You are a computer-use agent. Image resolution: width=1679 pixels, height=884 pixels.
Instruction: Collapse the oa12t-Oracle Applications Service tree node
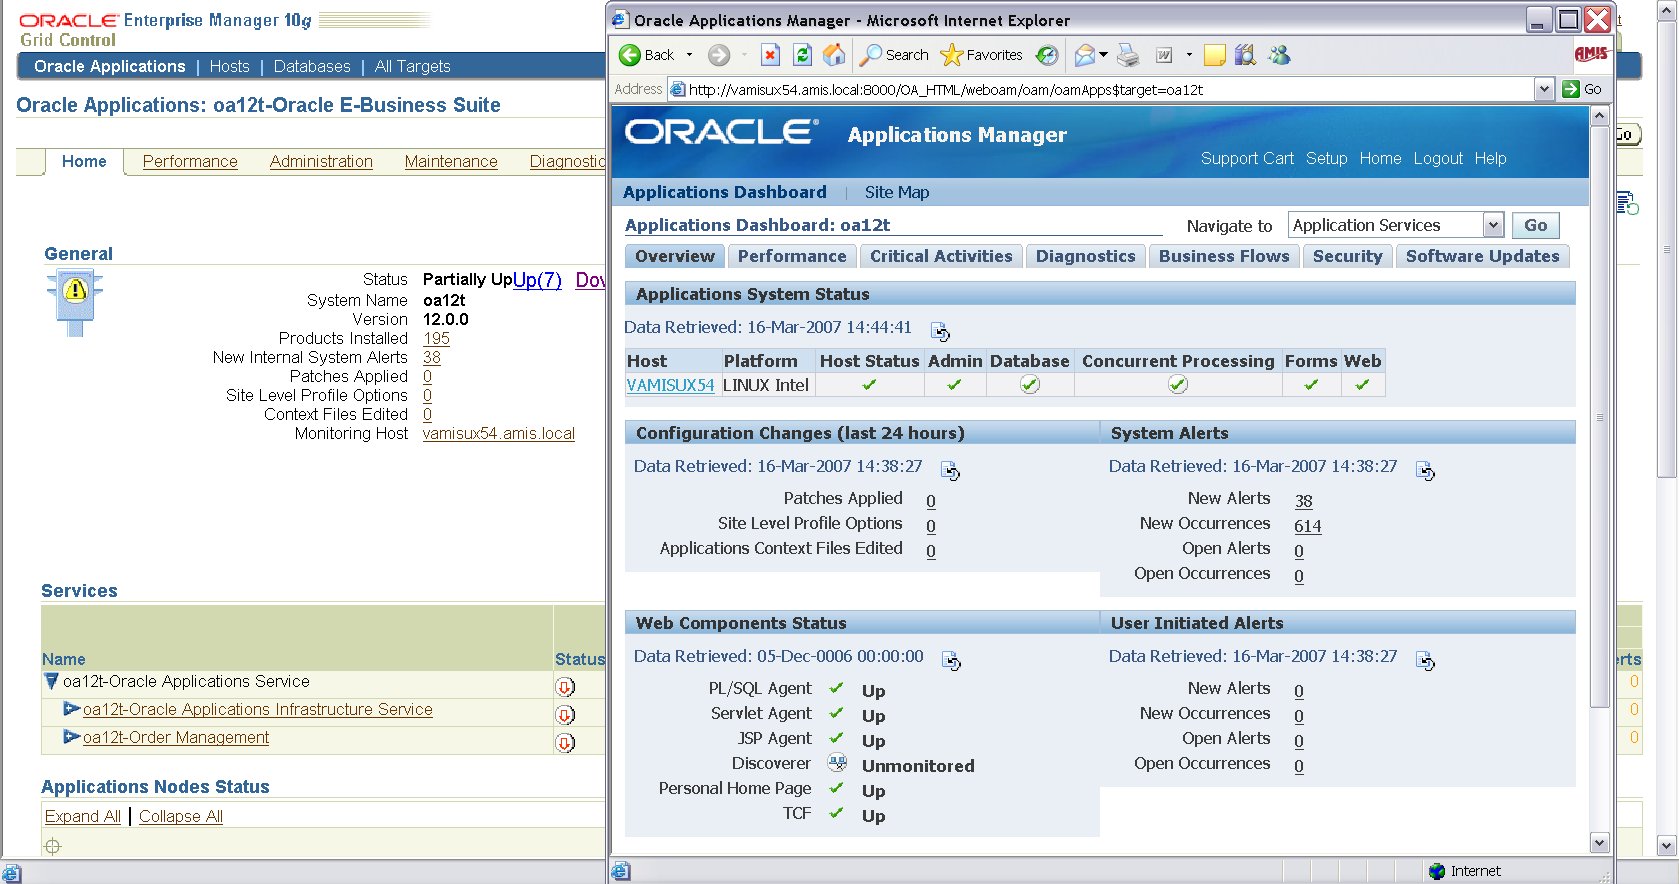51,682
